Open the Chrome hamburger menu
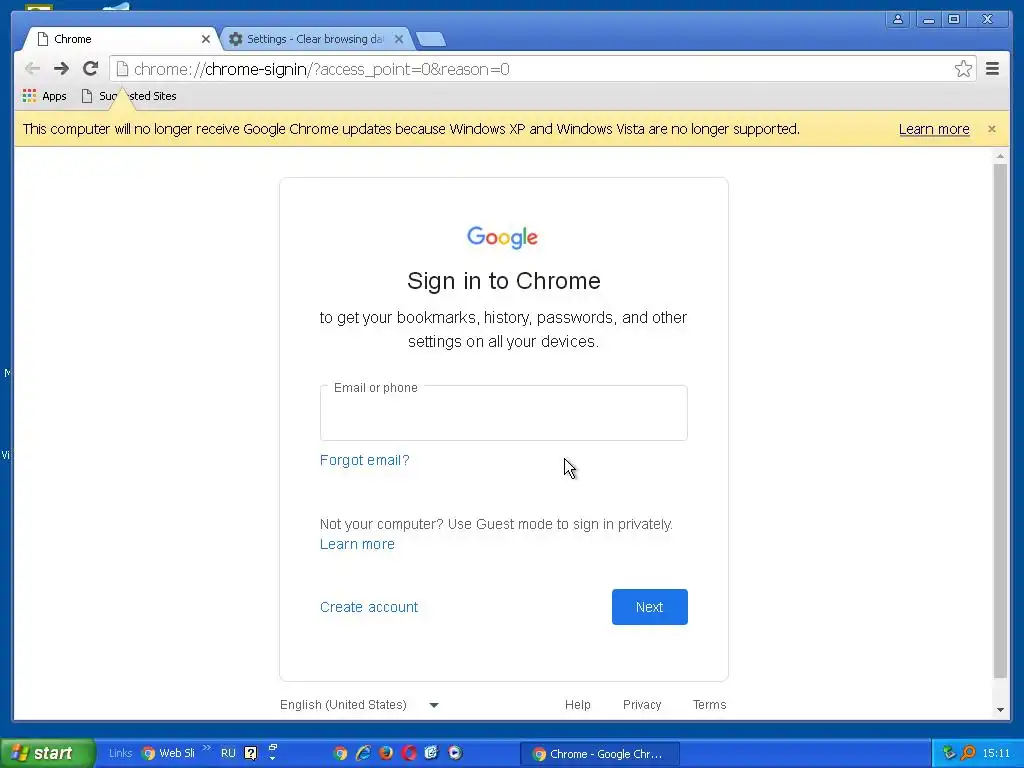Image resolution: width=1024 pixels, height=768 pixels. (x=992, y=69)
